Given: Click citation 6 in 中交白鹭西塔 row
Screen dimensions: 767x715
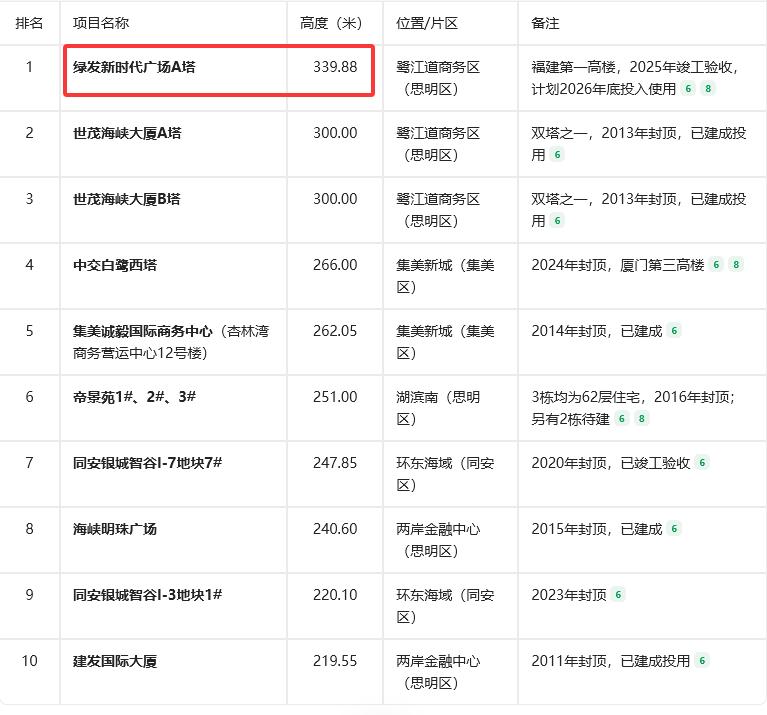Looking at the screenshot, I should (716, 265).
